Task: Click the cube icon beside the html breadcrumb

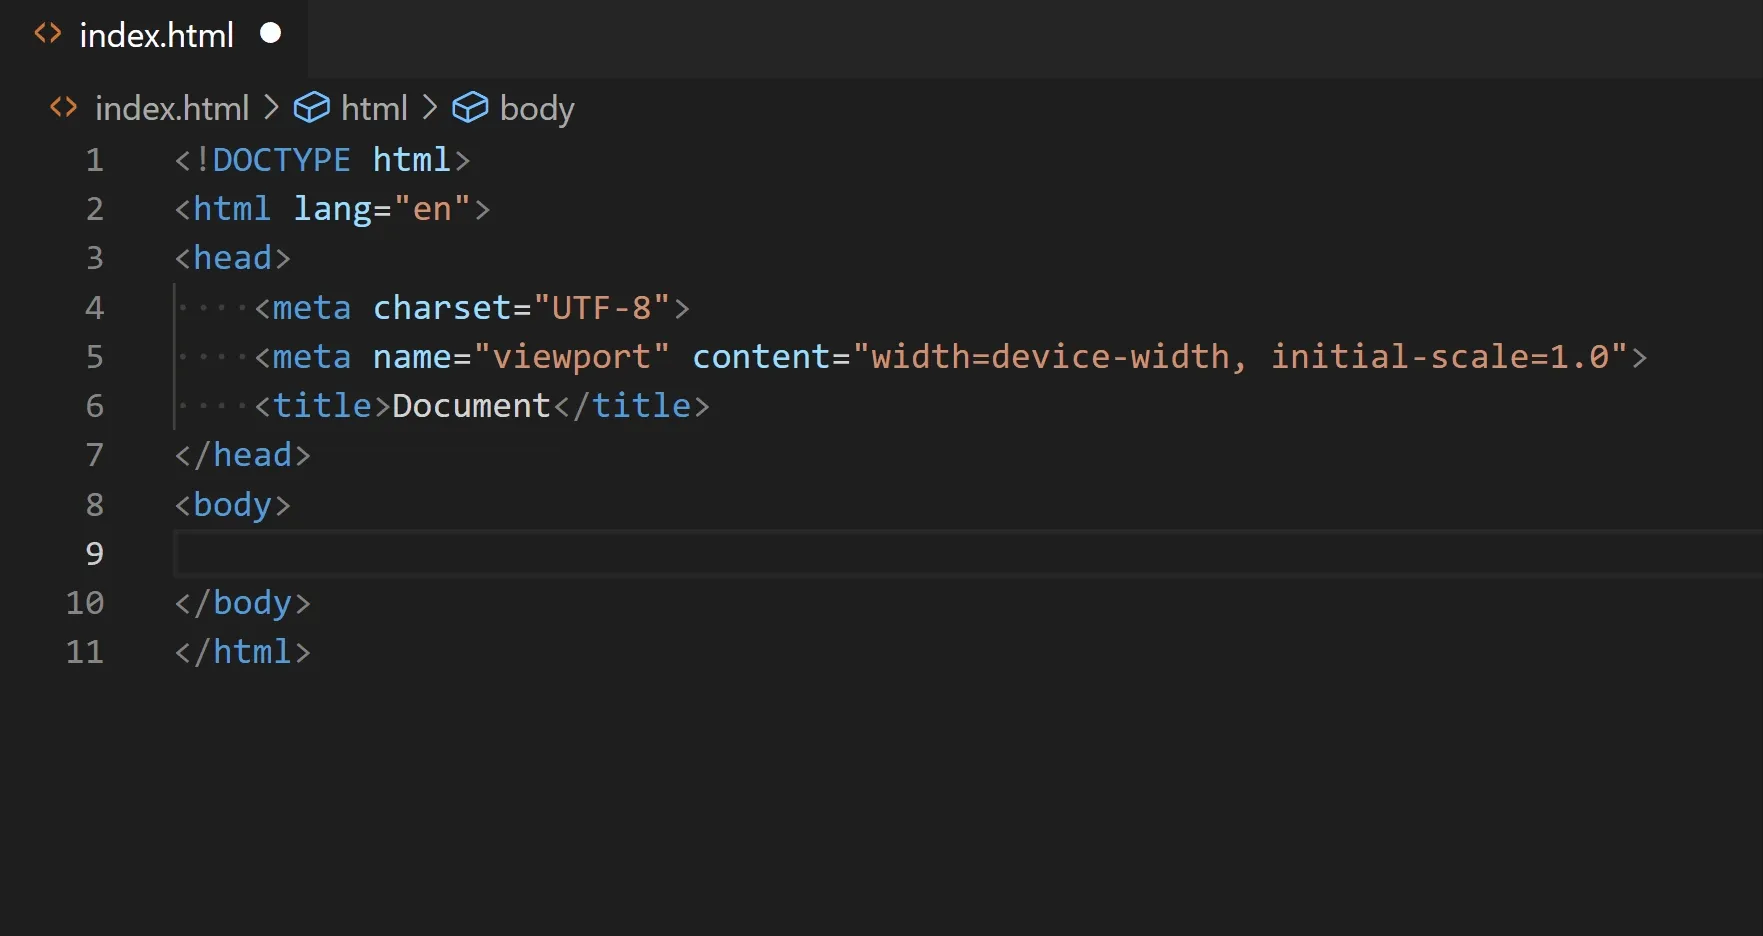Action: pyautogui.click(x=311, y=107)
